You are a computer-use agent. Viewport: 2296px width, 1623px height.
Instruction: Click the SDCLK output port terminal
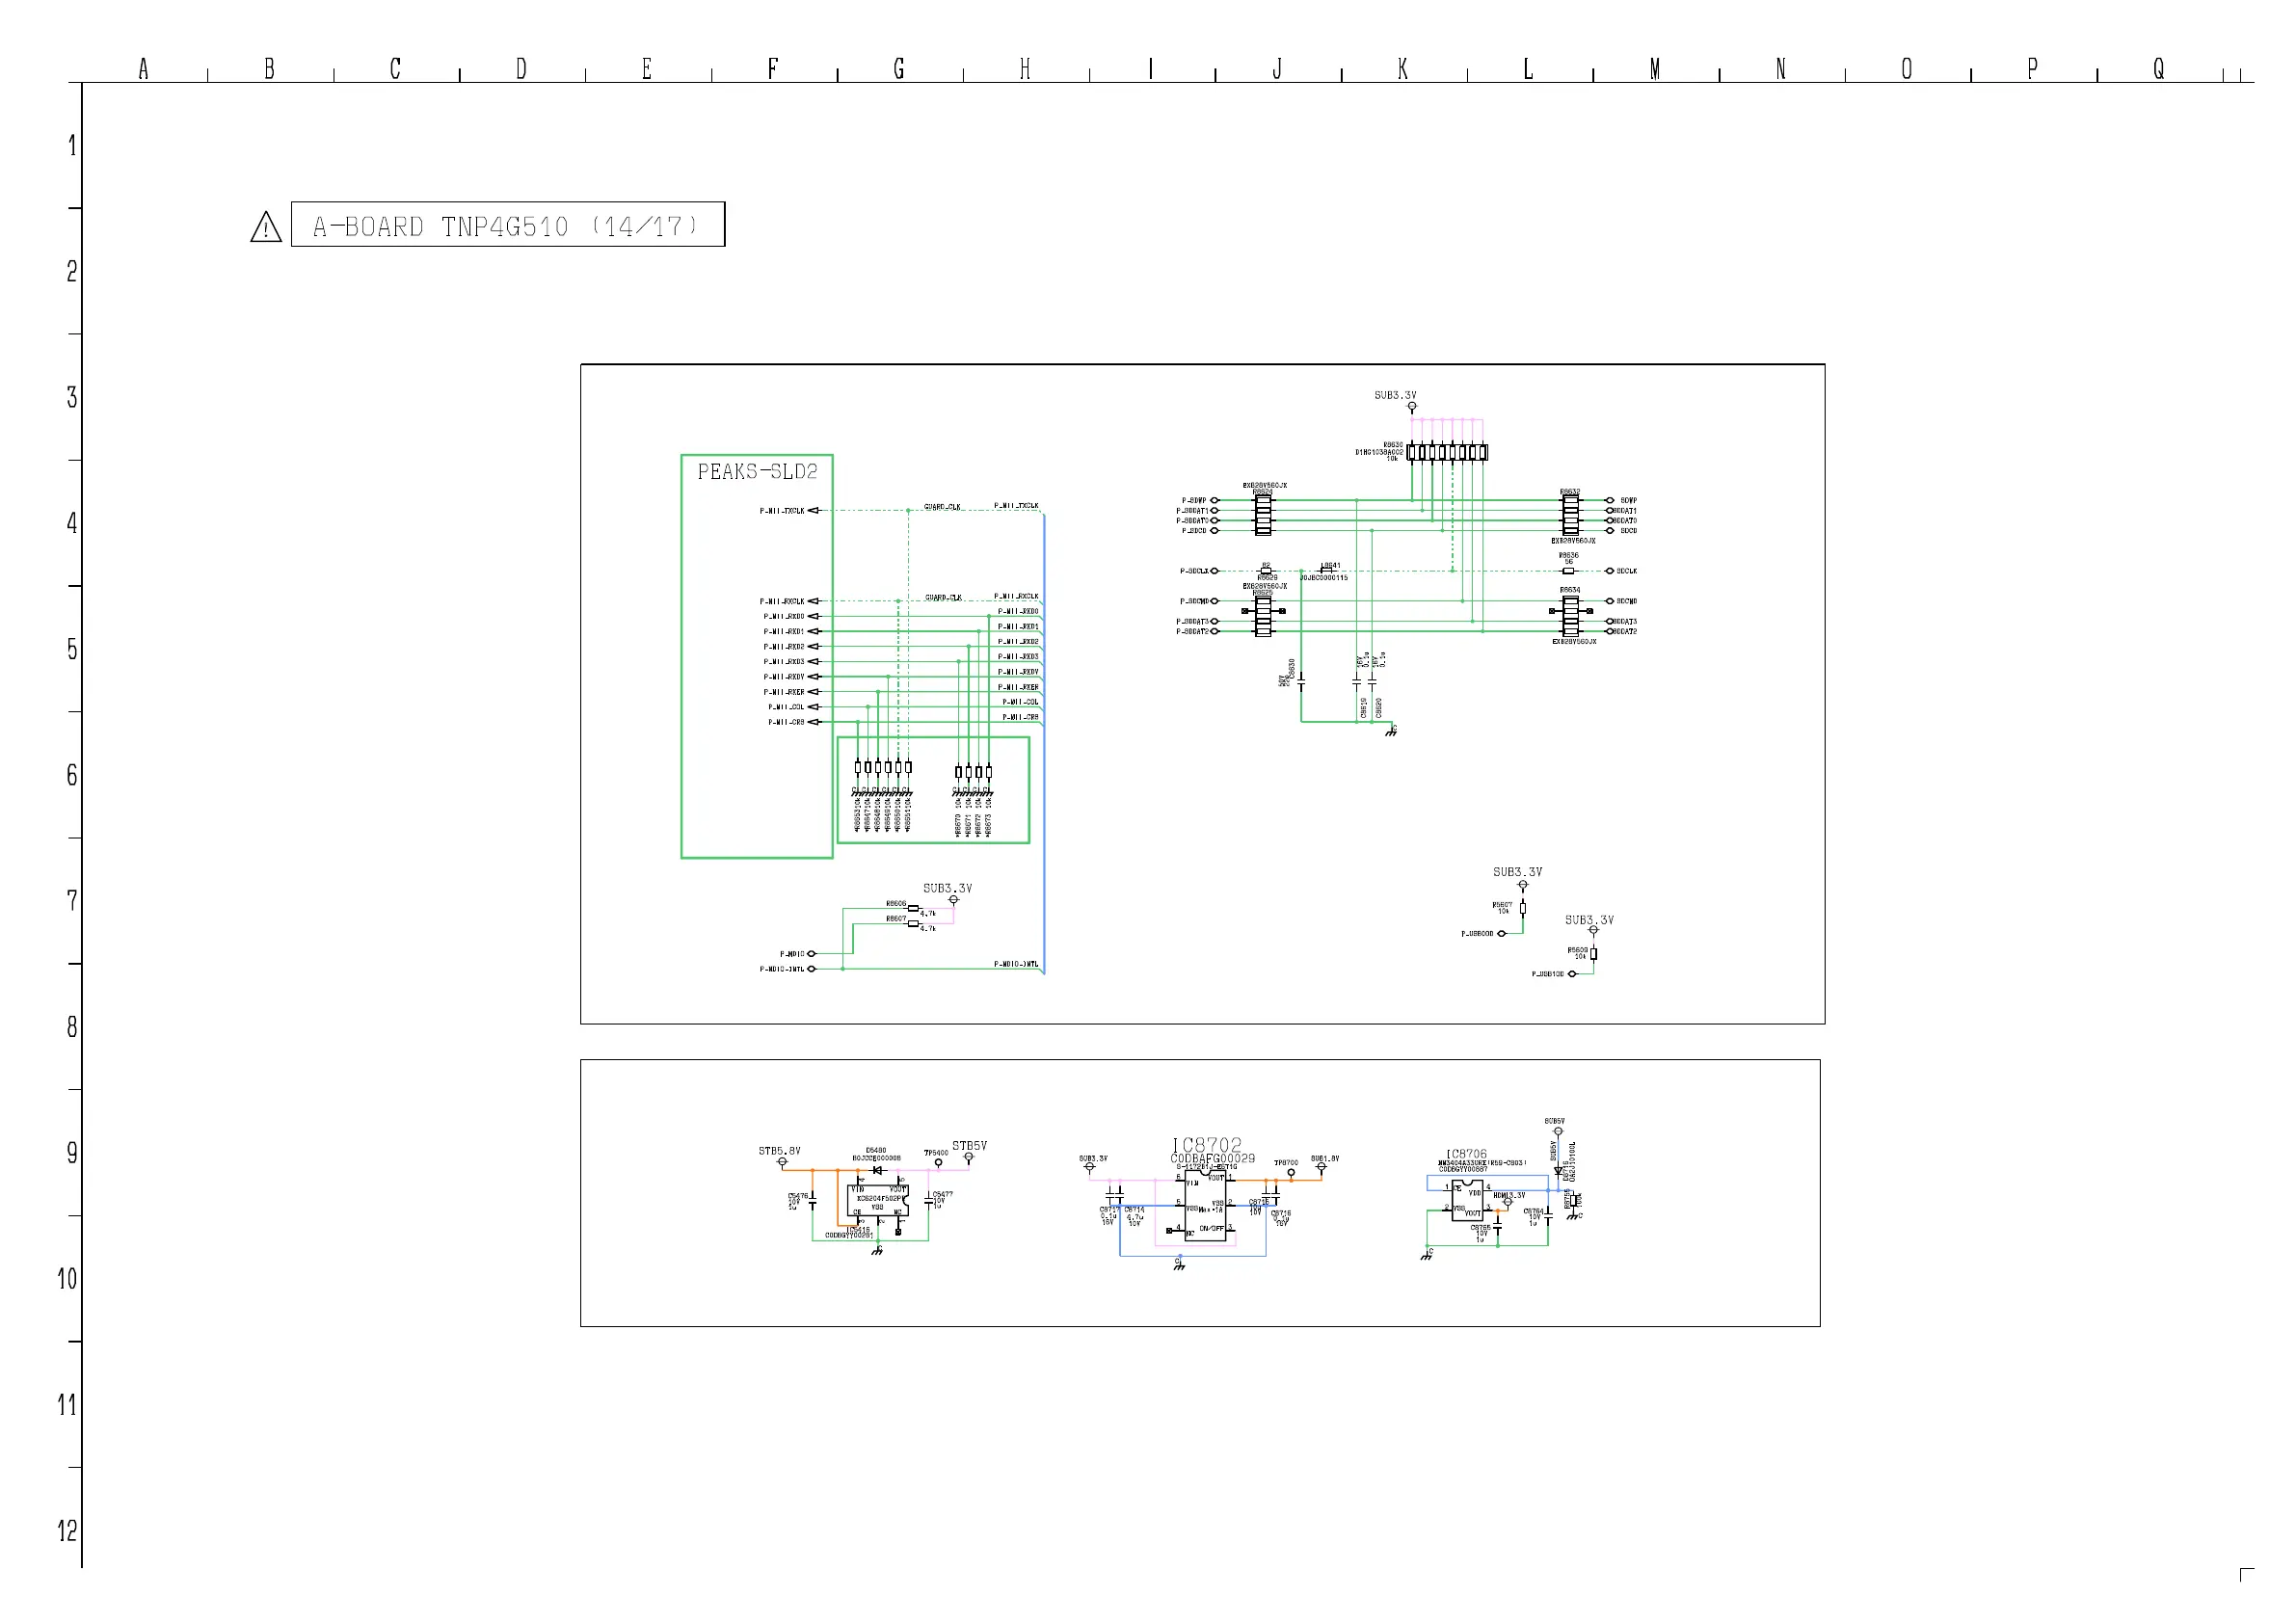pyautogui.click(x=1609, y=571)
